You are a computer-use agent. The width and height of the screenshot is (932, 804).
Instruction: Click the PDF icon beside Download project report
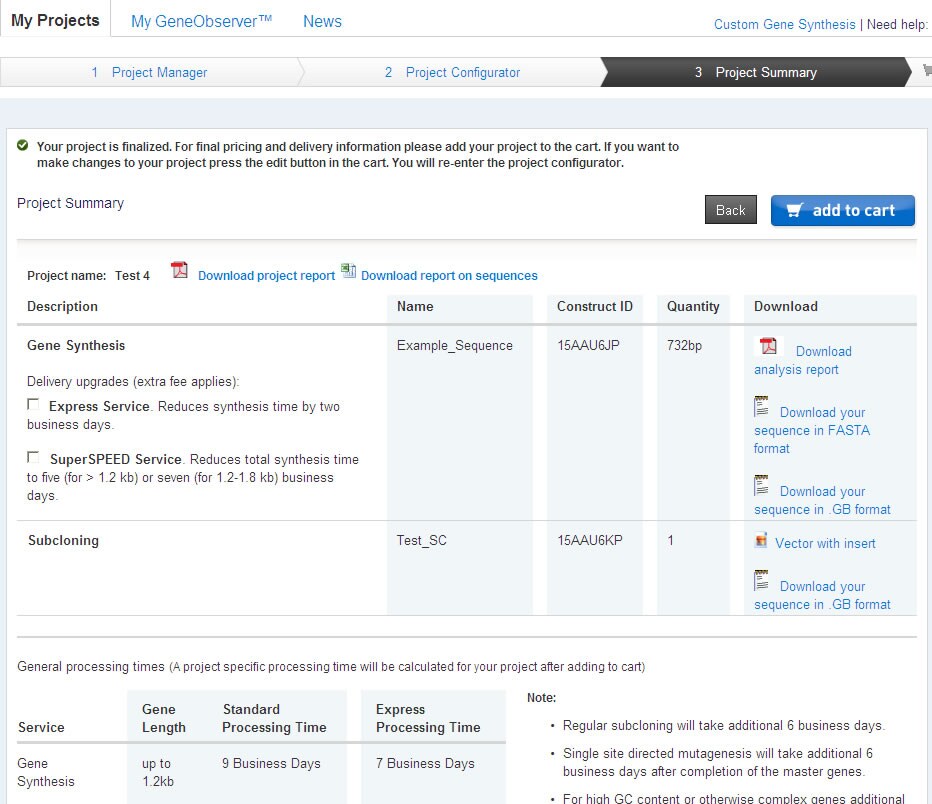pos(179,270)
